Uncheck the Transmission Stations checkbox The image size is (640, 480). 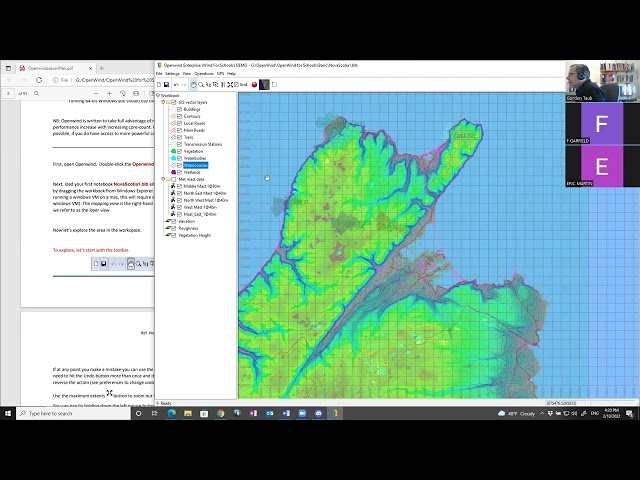click(179, 144)
